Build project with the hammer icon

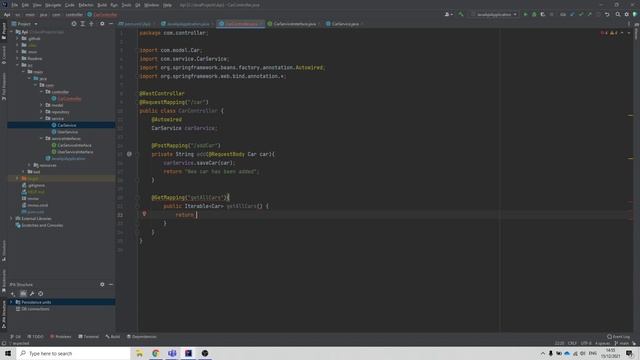coord(461,14)
